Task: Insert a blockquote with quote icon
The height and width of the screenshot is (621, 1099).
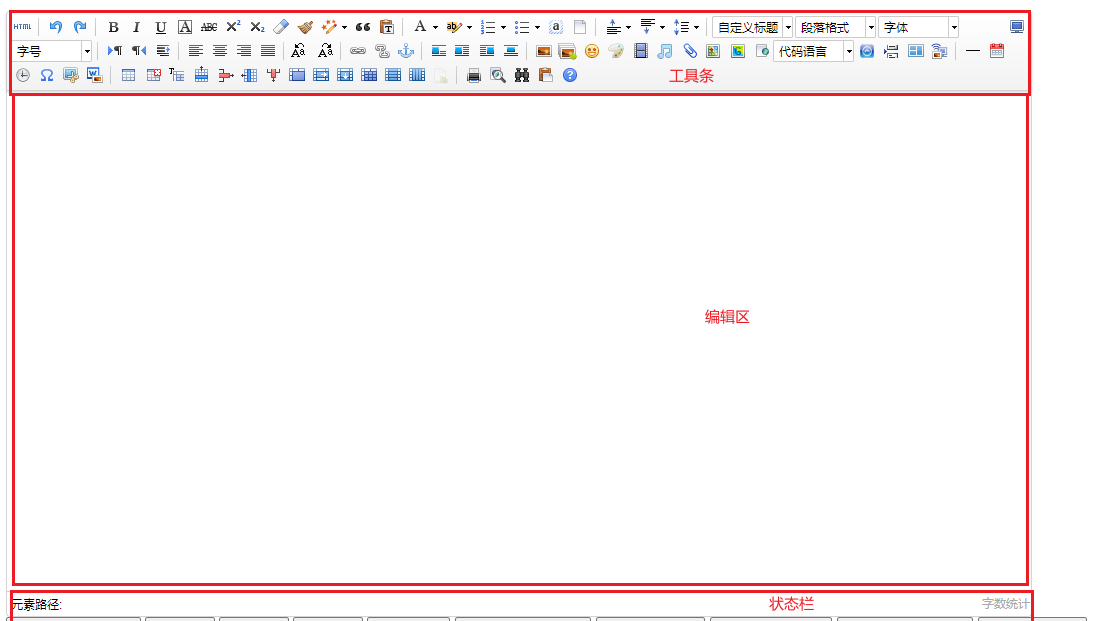Action: tap(362, 27)
